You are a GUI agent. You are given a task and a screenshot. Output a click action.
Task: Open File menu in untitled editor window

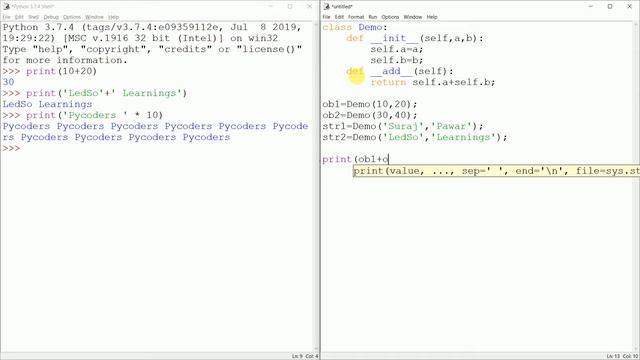(326, 17)
